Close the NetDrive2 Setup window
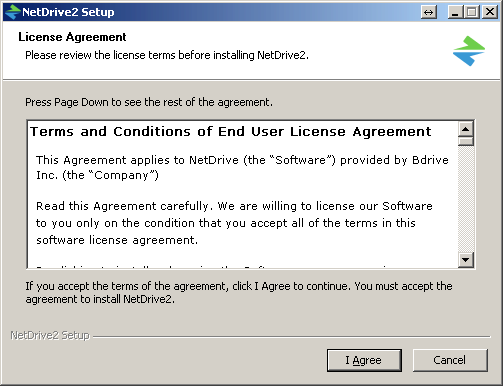The image size is (503, 386). point(490,12)
